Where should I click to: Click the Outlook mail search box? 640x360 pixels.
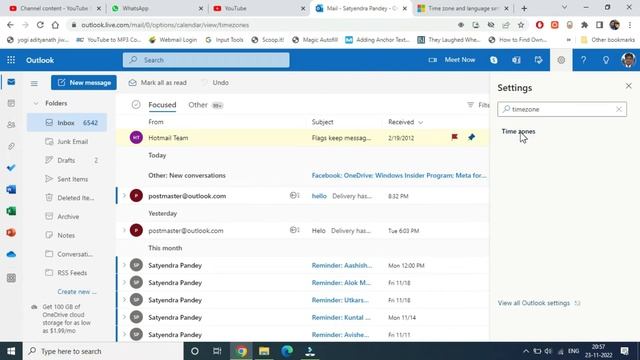click(206, 60)
